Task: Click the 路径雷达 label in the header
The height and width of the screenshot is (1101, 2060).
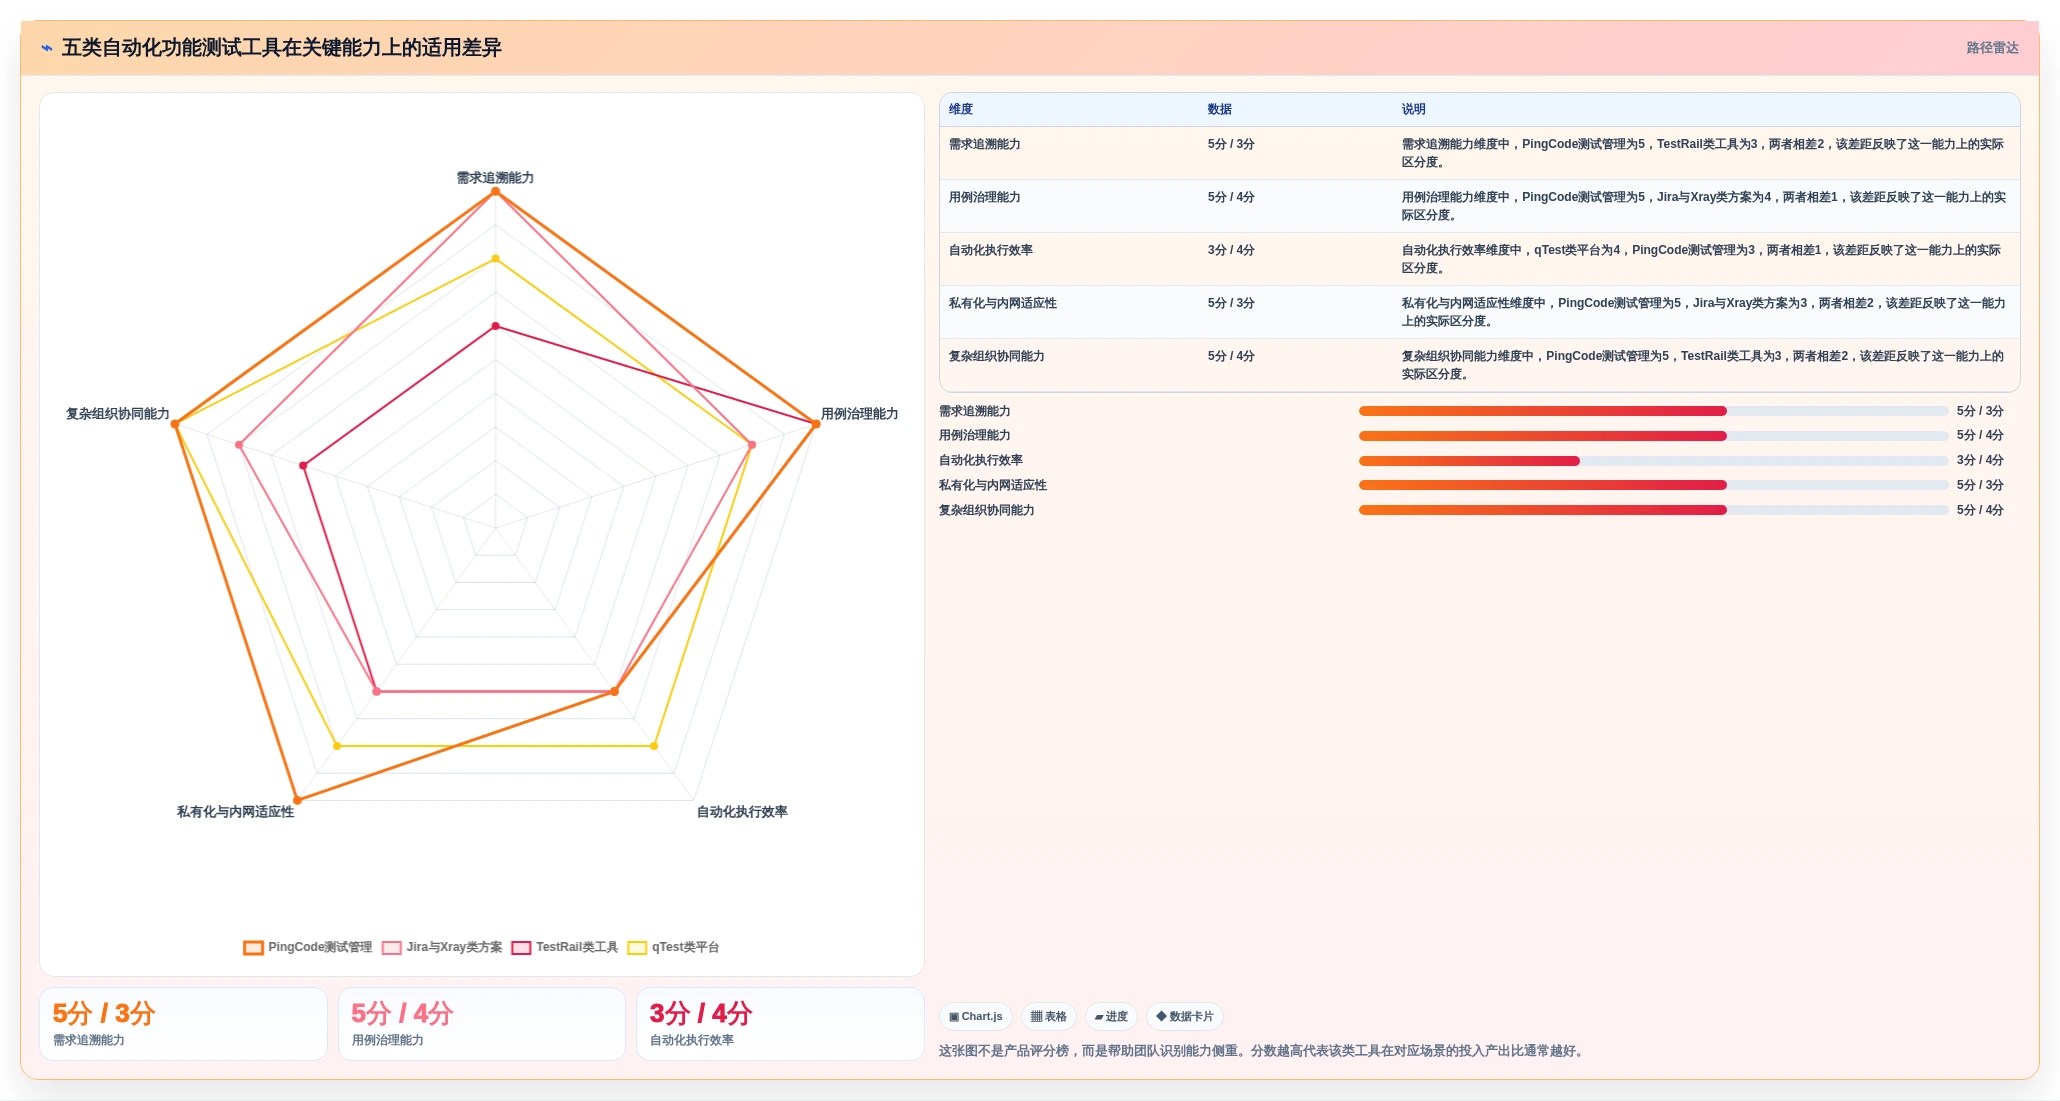Action: (1992, 48)
